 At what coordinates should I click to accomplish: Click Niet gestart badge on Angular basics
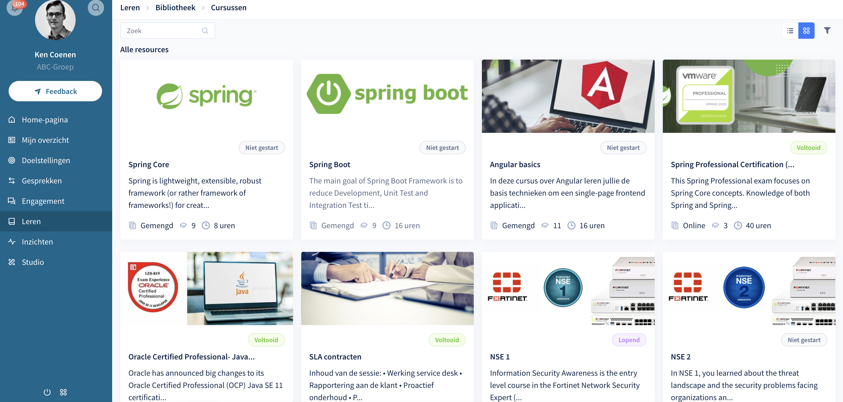pos(624,148)
